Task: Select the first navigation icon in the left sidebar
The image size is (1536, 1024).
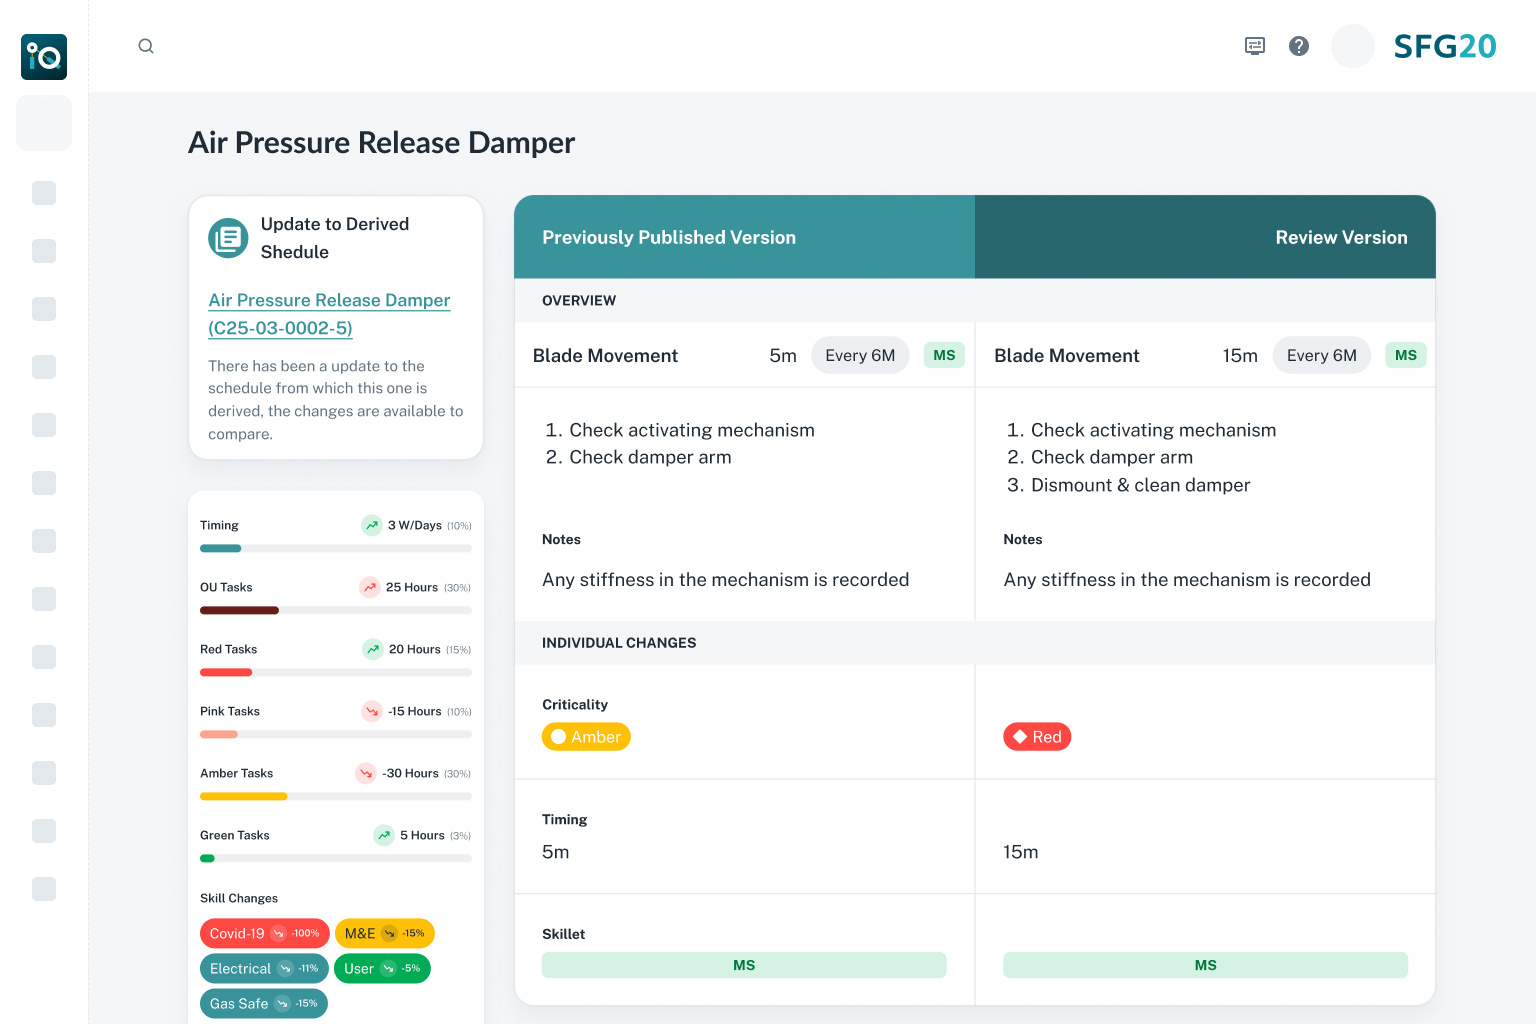Action: 44,123
